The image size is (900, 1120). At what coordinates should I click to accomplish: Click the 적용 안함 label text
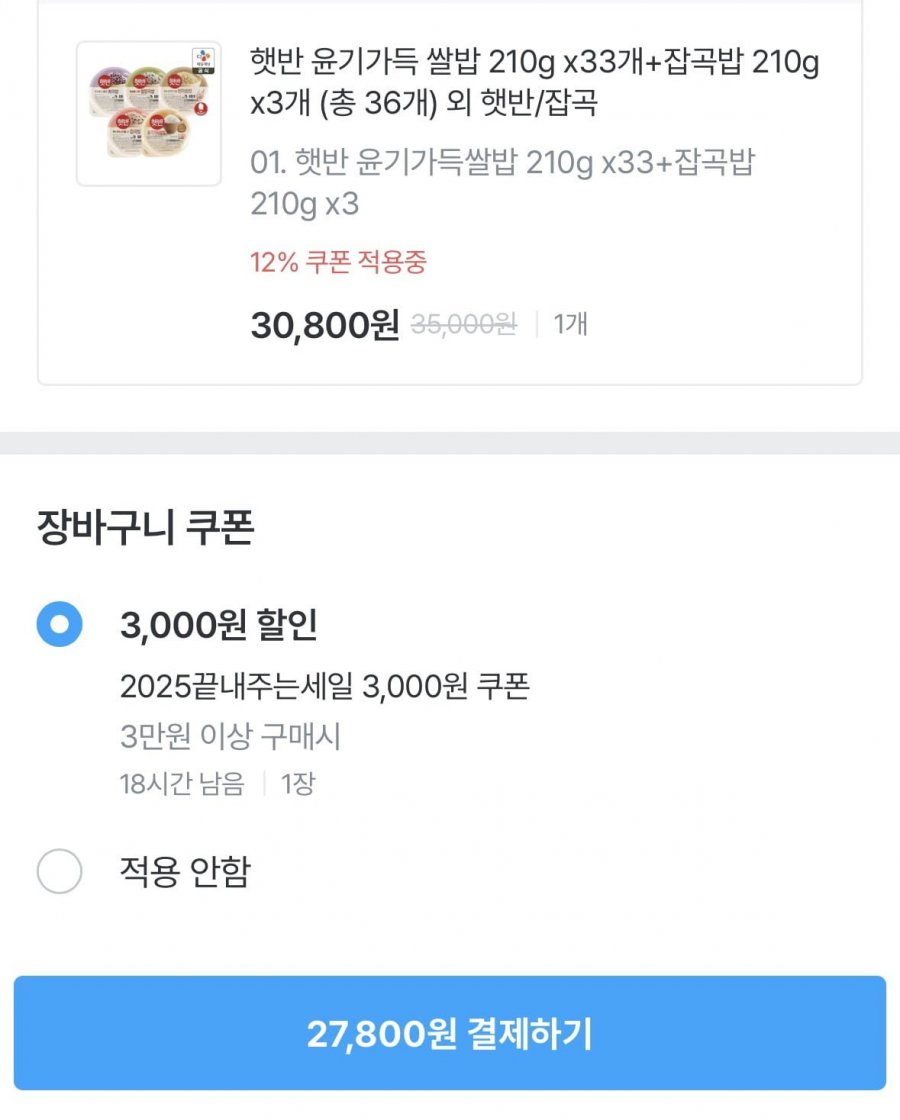coord(184,872)
